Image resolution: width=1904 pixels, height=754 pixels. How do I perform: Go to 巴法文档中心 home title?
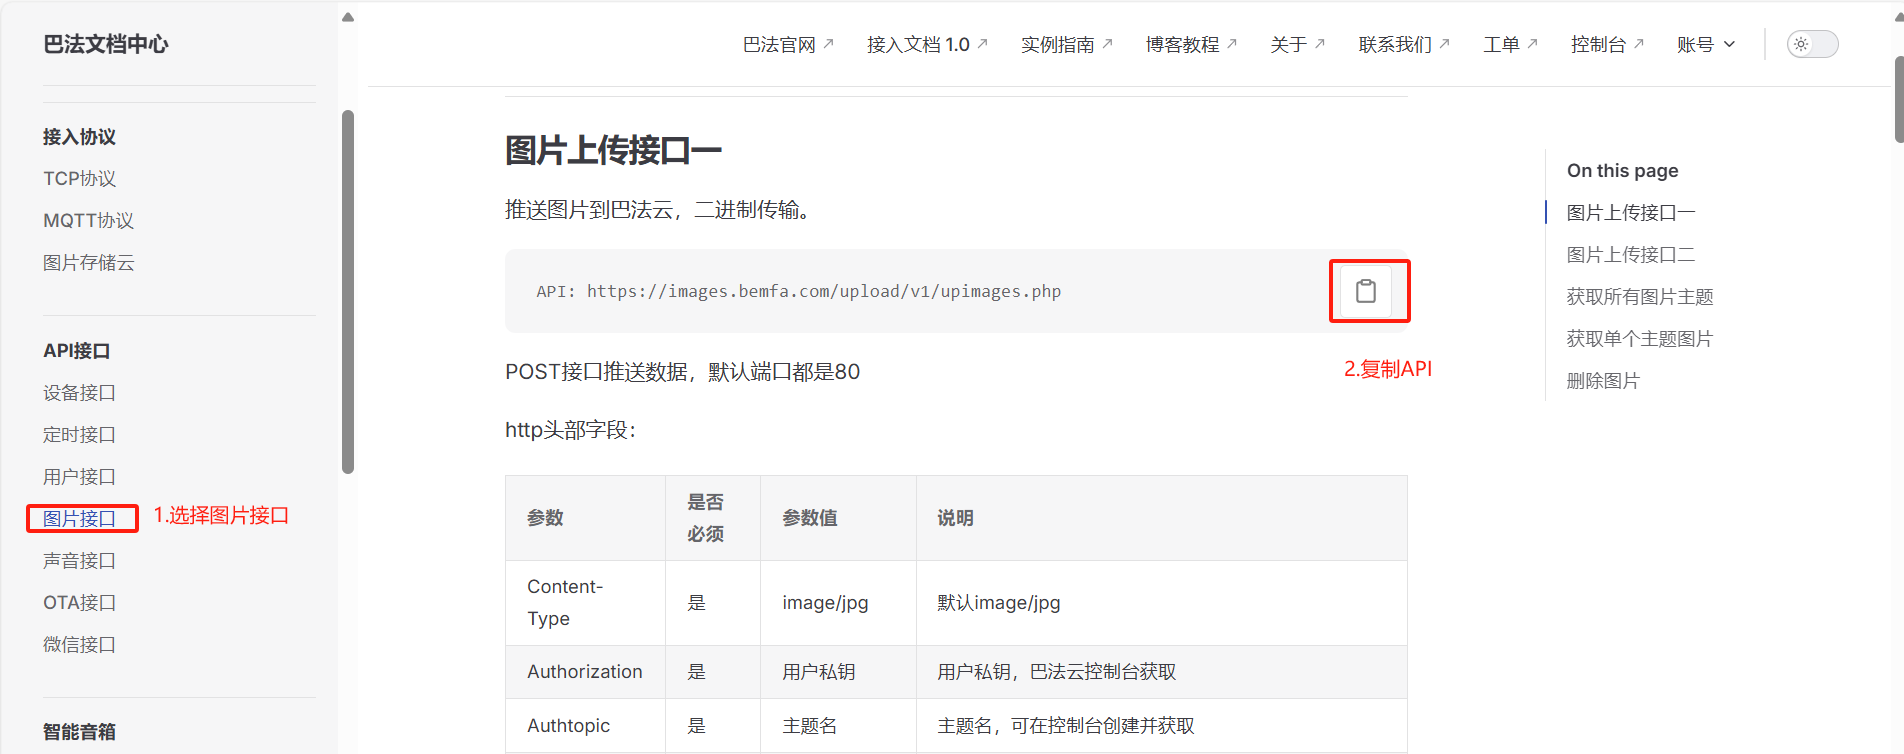(106, 44)
